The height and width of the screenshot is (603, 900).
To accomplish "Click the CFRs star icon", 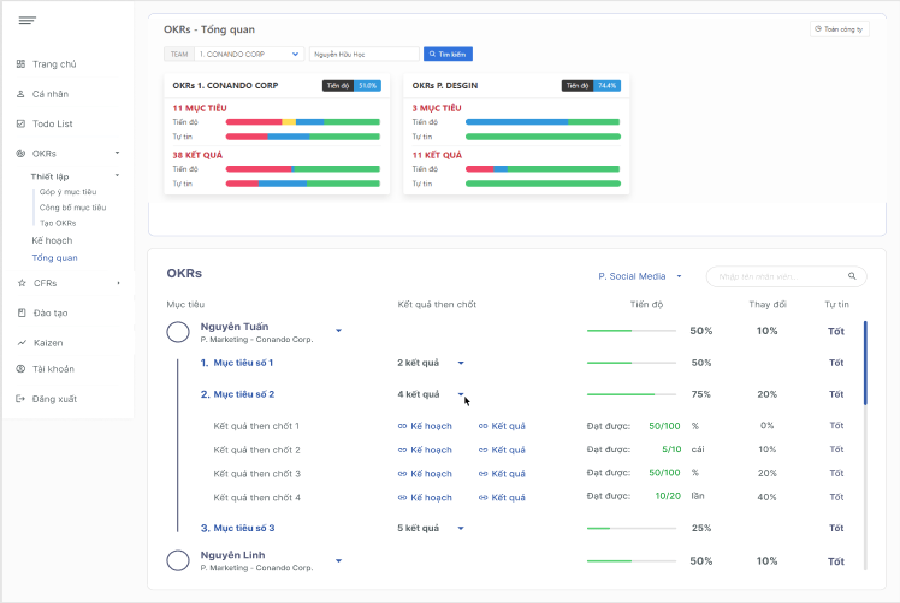I will [21, 283].
